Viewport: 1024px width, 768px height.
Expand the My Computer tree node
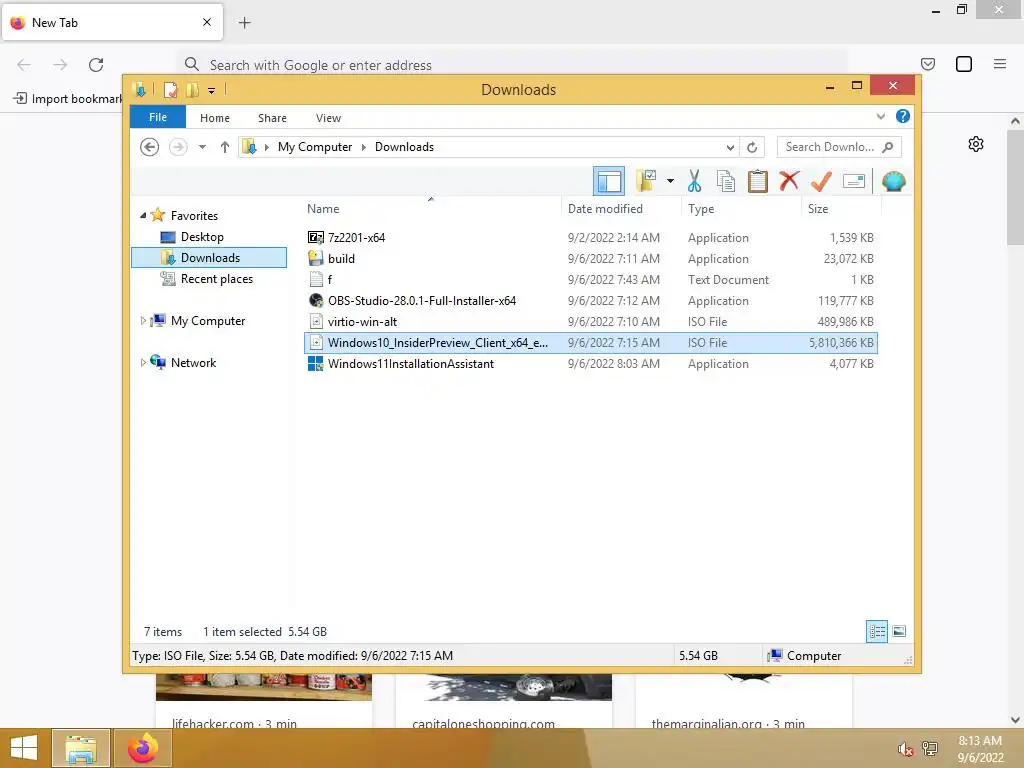143,321
